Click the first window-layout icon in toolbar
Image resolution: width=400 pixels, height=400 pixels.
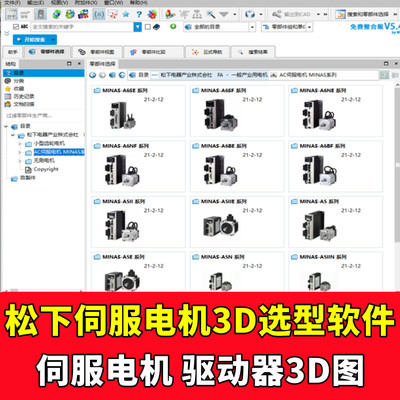pyautogui.click(x=12, y=14)
